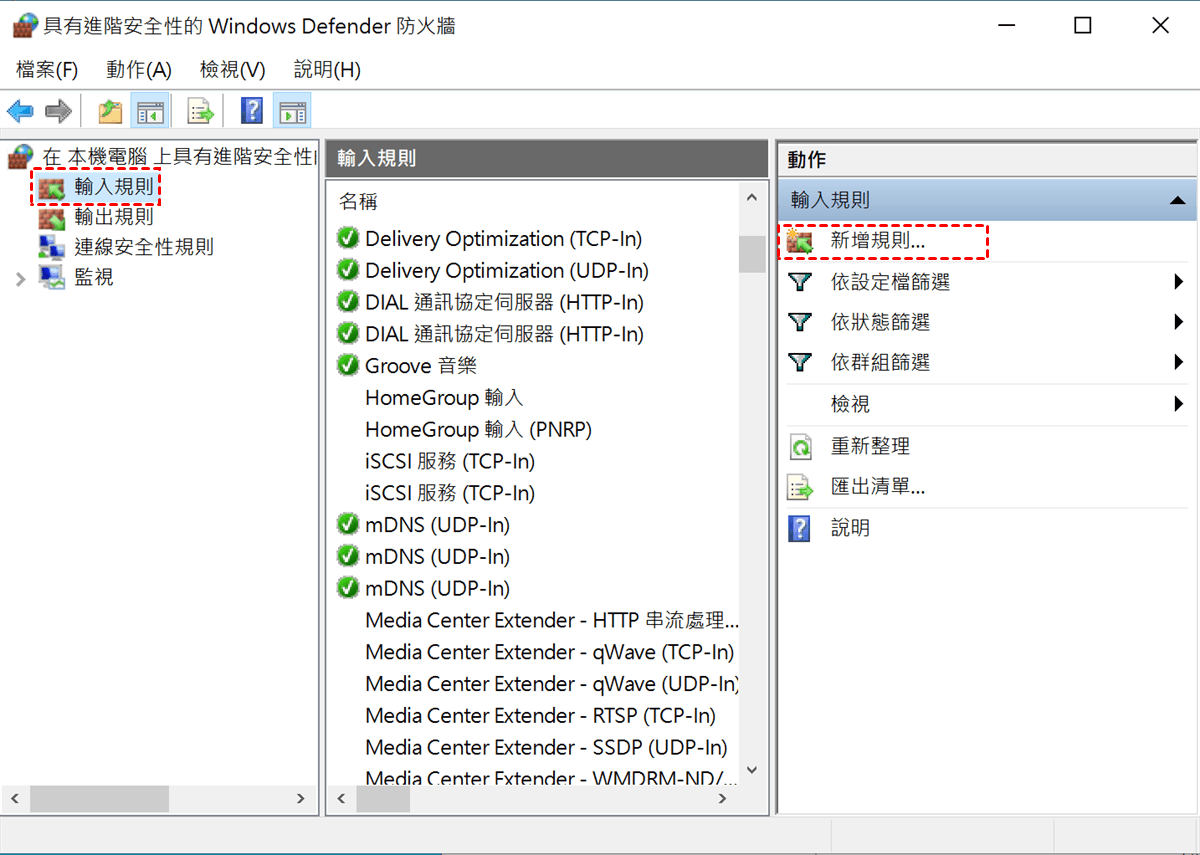This screenshot has width=1200, height=855.
Task: Click green check icon of Delivery Optimization (TCP-In)
Action: pos(348,239)
